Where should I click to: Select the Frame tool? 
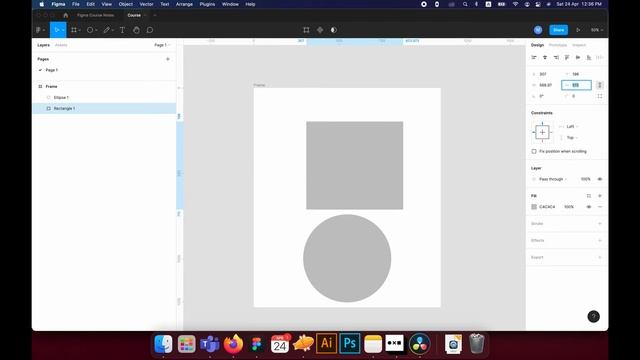[74, 30]
